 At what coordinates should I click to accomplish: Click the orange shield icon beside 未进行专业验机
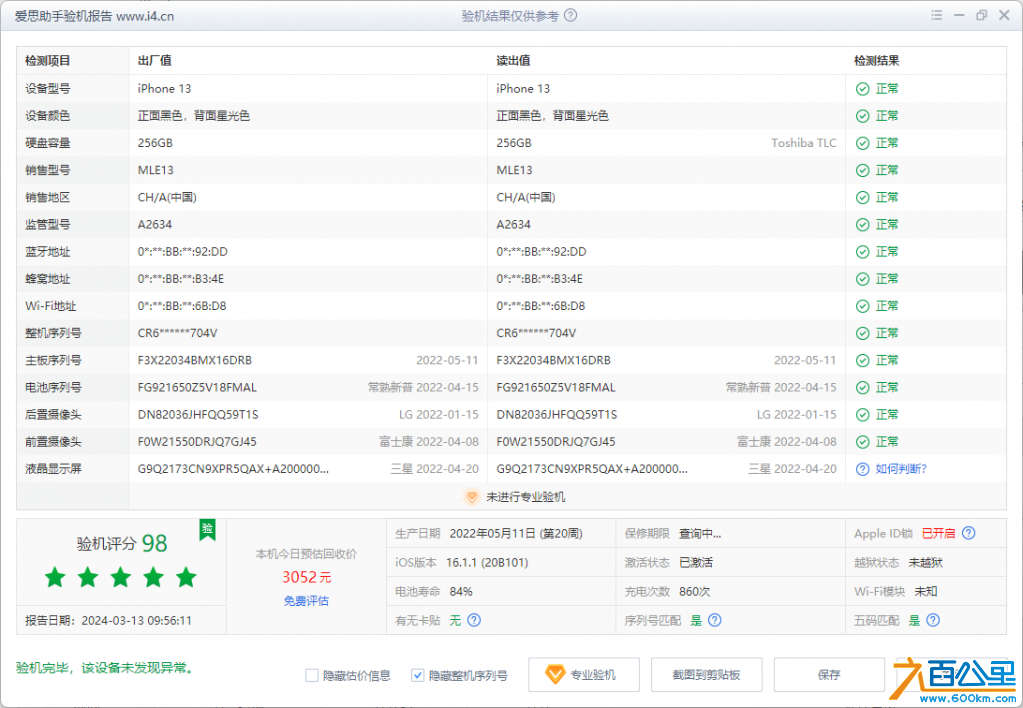(471, 497)
